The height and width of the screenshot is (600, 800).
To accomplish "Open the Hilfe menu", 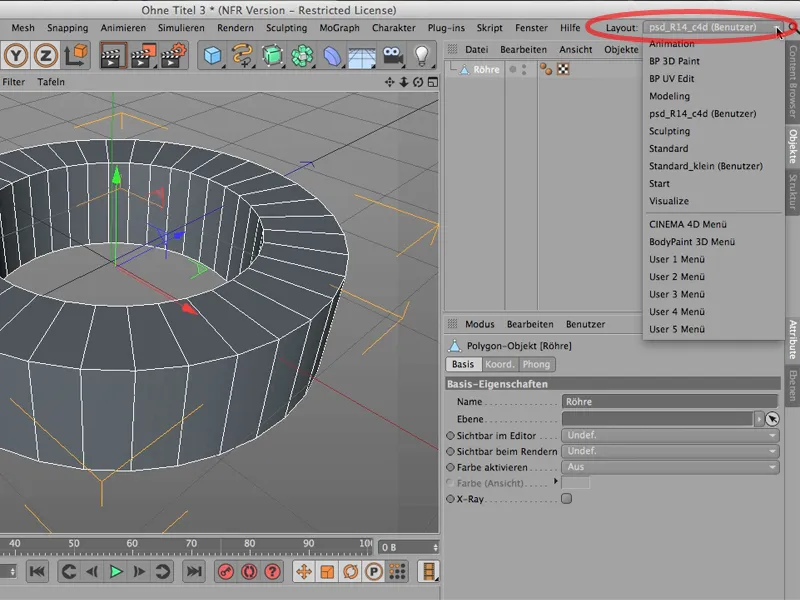I will coord(570,28).
